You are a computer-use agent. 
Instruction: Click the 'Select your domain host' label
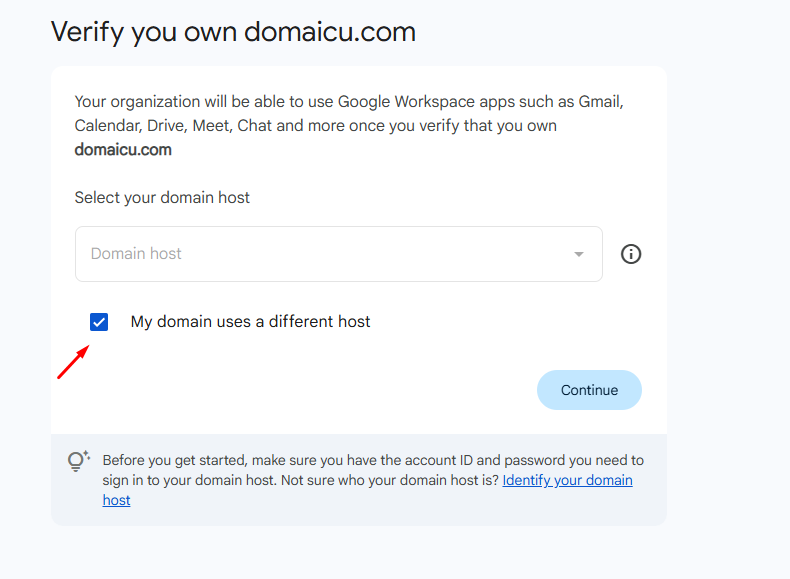(162, 198)
